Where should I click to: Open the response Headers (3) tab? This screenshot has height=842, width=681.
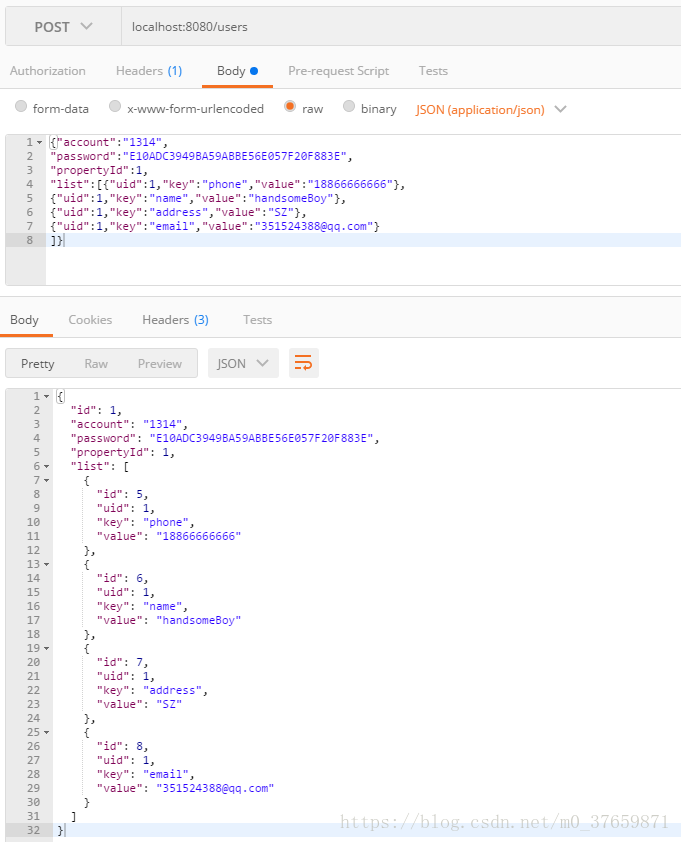click(x=175, y=320)
